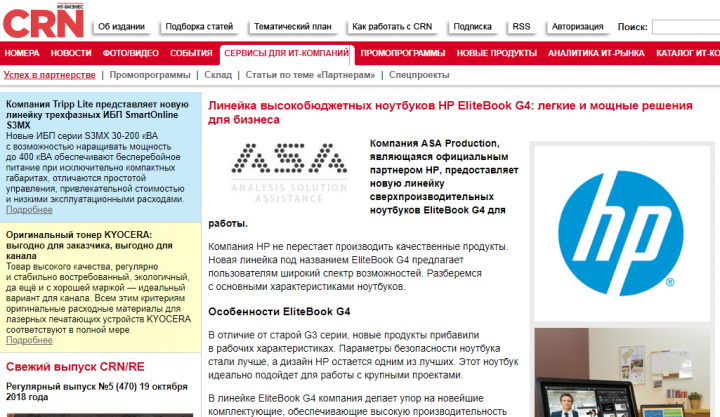Open 'КАТАЛОГ ИТ-КО...' section tab
This screenshot has width=720, height=417.
(x=687, y=53)
